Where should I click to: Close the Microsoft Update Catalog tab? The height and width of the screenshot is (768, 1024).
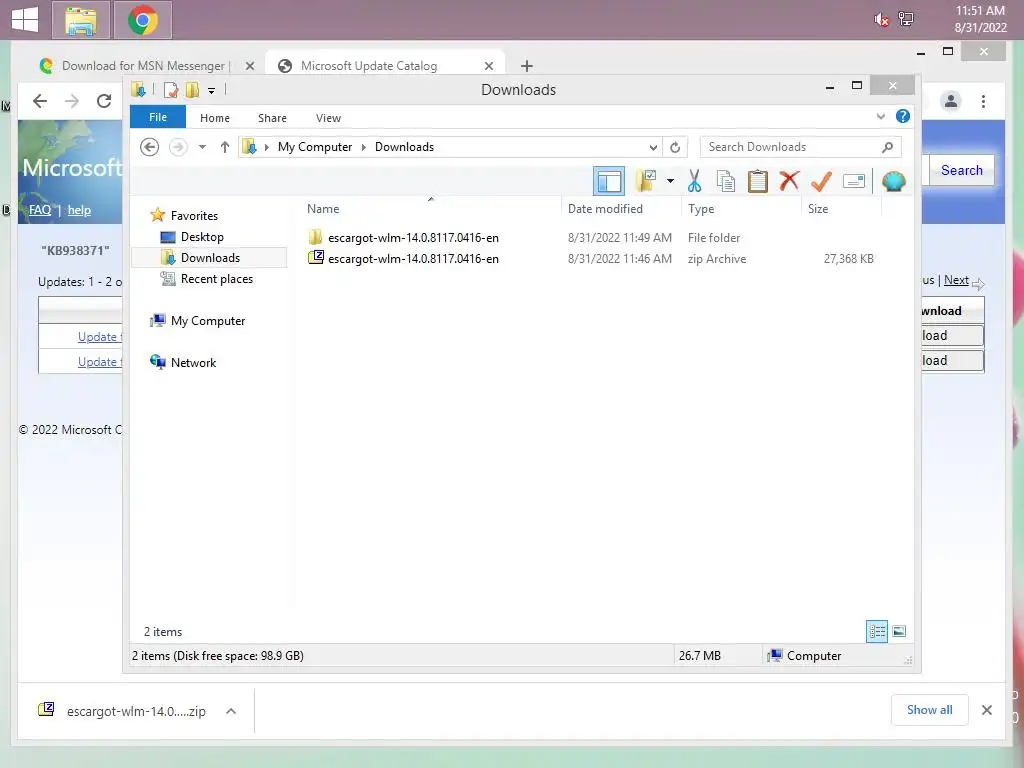tap(488, 66)
